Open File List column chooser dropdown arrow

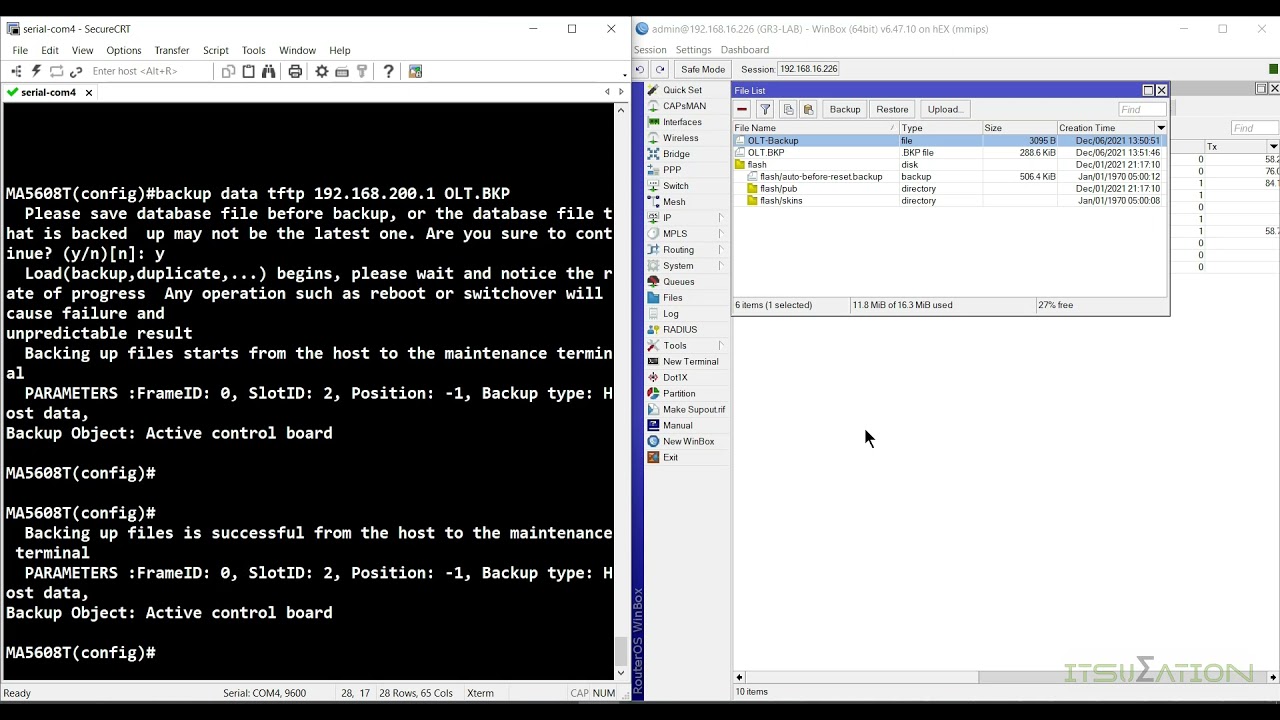1161,128
